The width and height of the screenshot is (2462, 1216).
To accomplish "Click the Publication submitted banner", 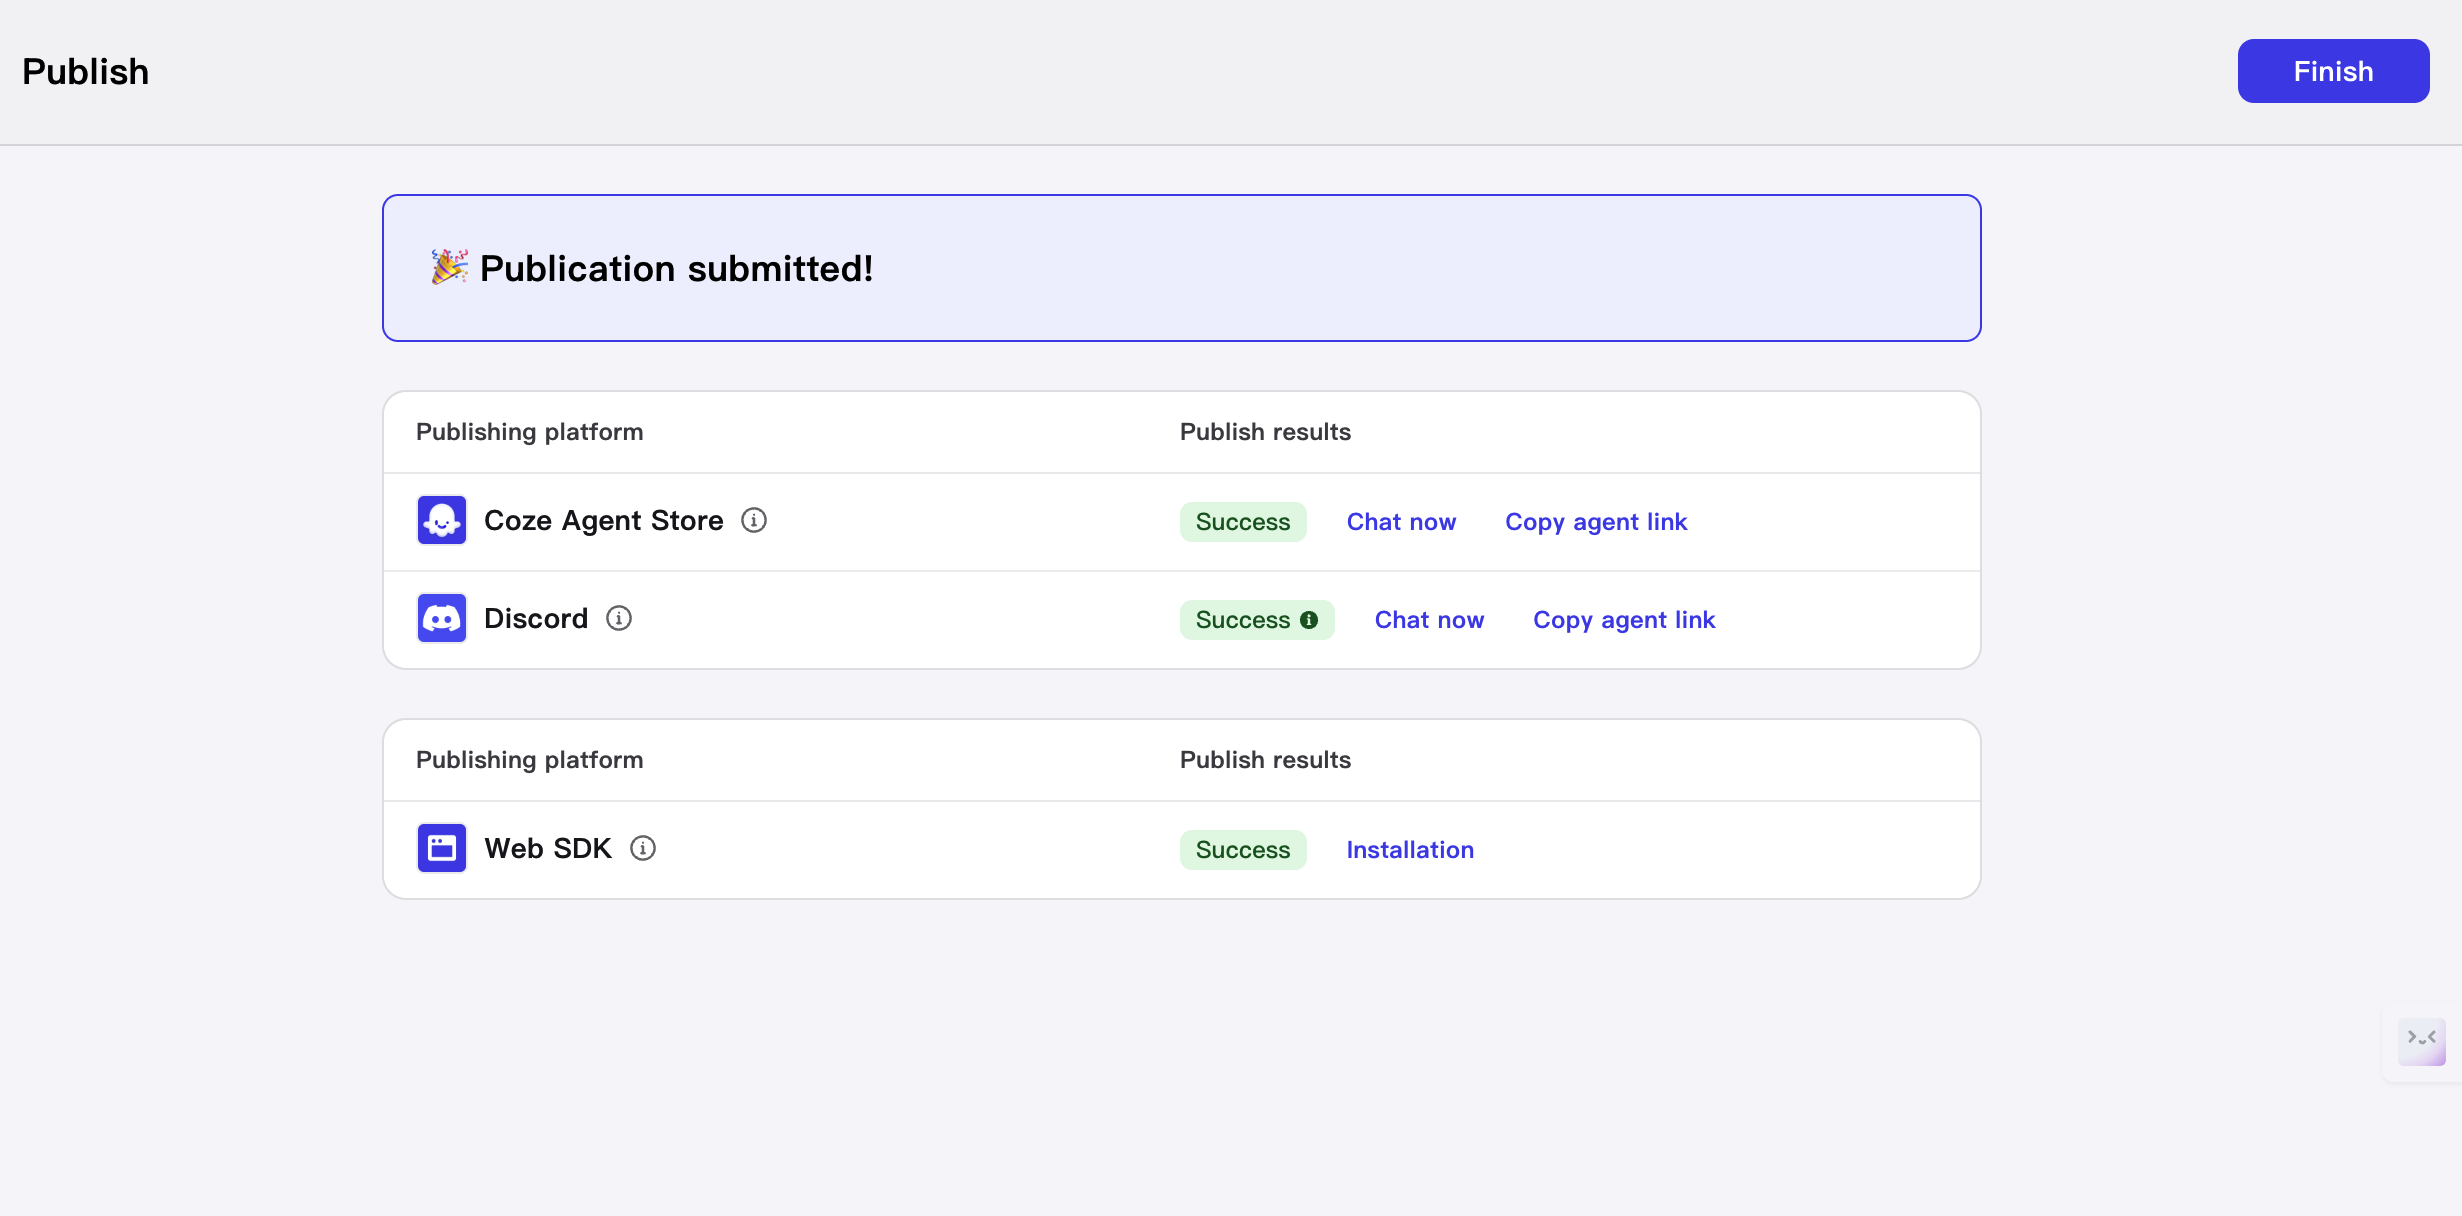I will click(x=1181, y=268).
